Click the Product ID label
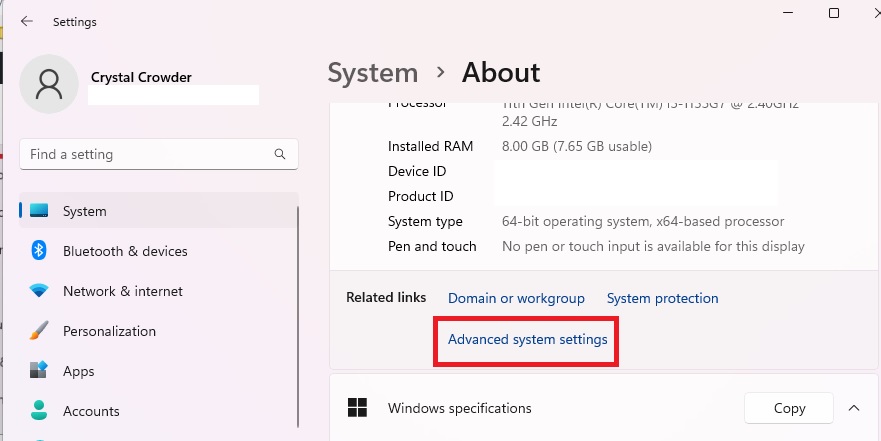 (420, 196)
